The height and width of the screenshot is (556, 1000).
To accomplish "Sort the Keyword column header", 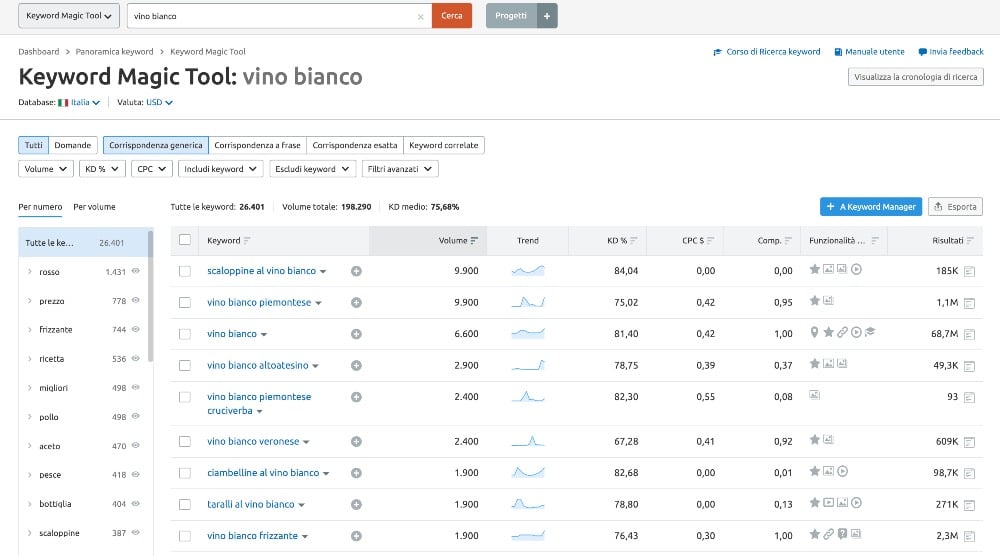I will pos(247,240).
